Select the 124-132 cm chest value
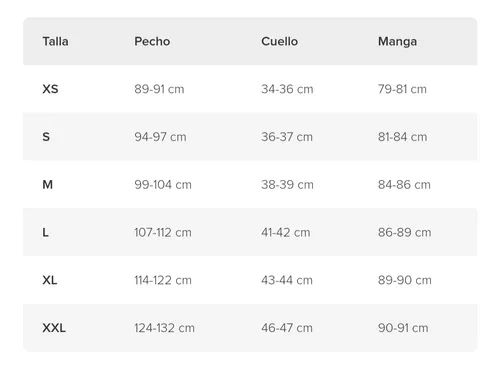Viewport: 500px width, 369px height. [x=164, y=328]
